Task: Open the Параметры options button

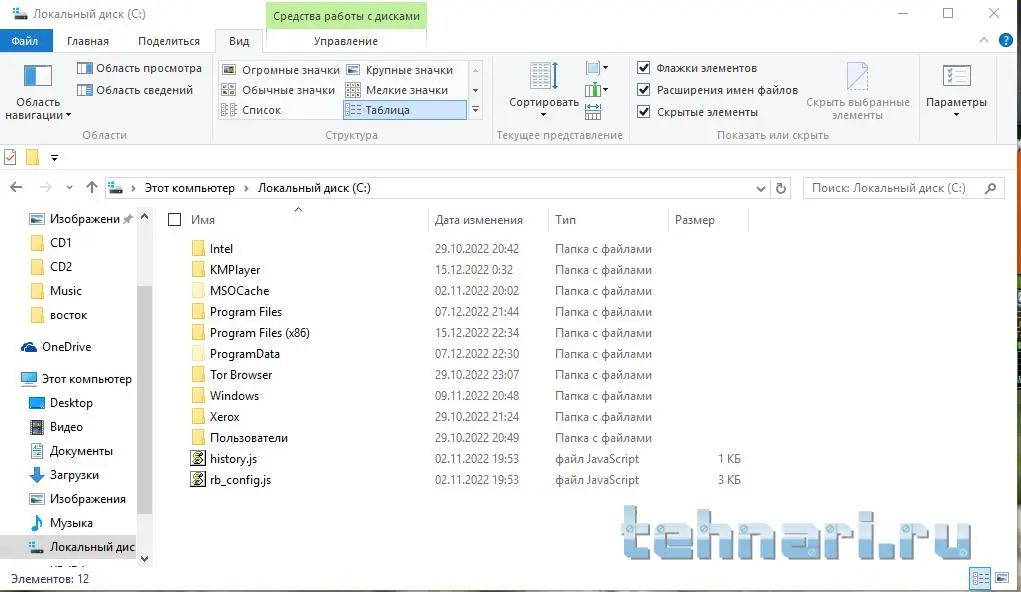Action: tap(956, 91)
